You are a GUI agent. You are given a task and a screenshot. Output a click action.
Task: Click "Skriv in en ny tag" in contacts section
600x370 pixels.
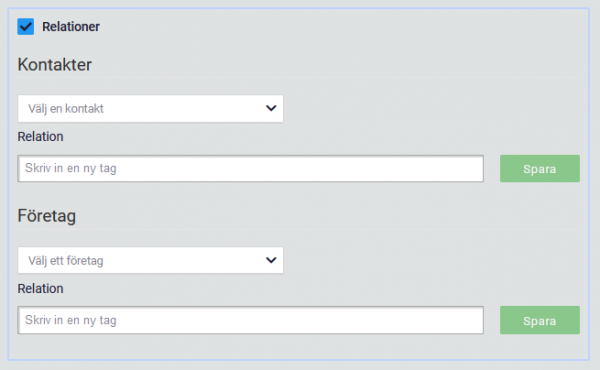[x=71, y=168]
